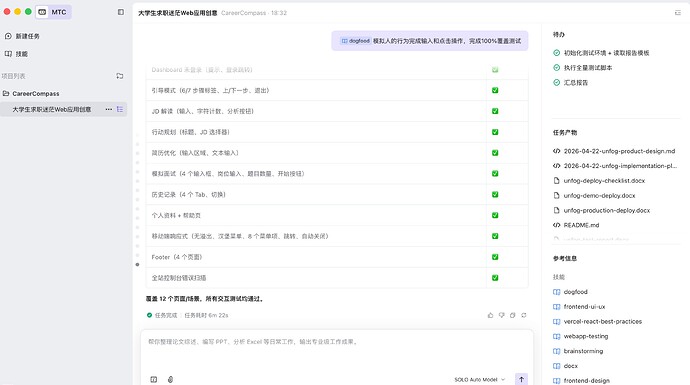Click the dogfood skill tag in the message
690x385 pixels.
coord(355,41)
